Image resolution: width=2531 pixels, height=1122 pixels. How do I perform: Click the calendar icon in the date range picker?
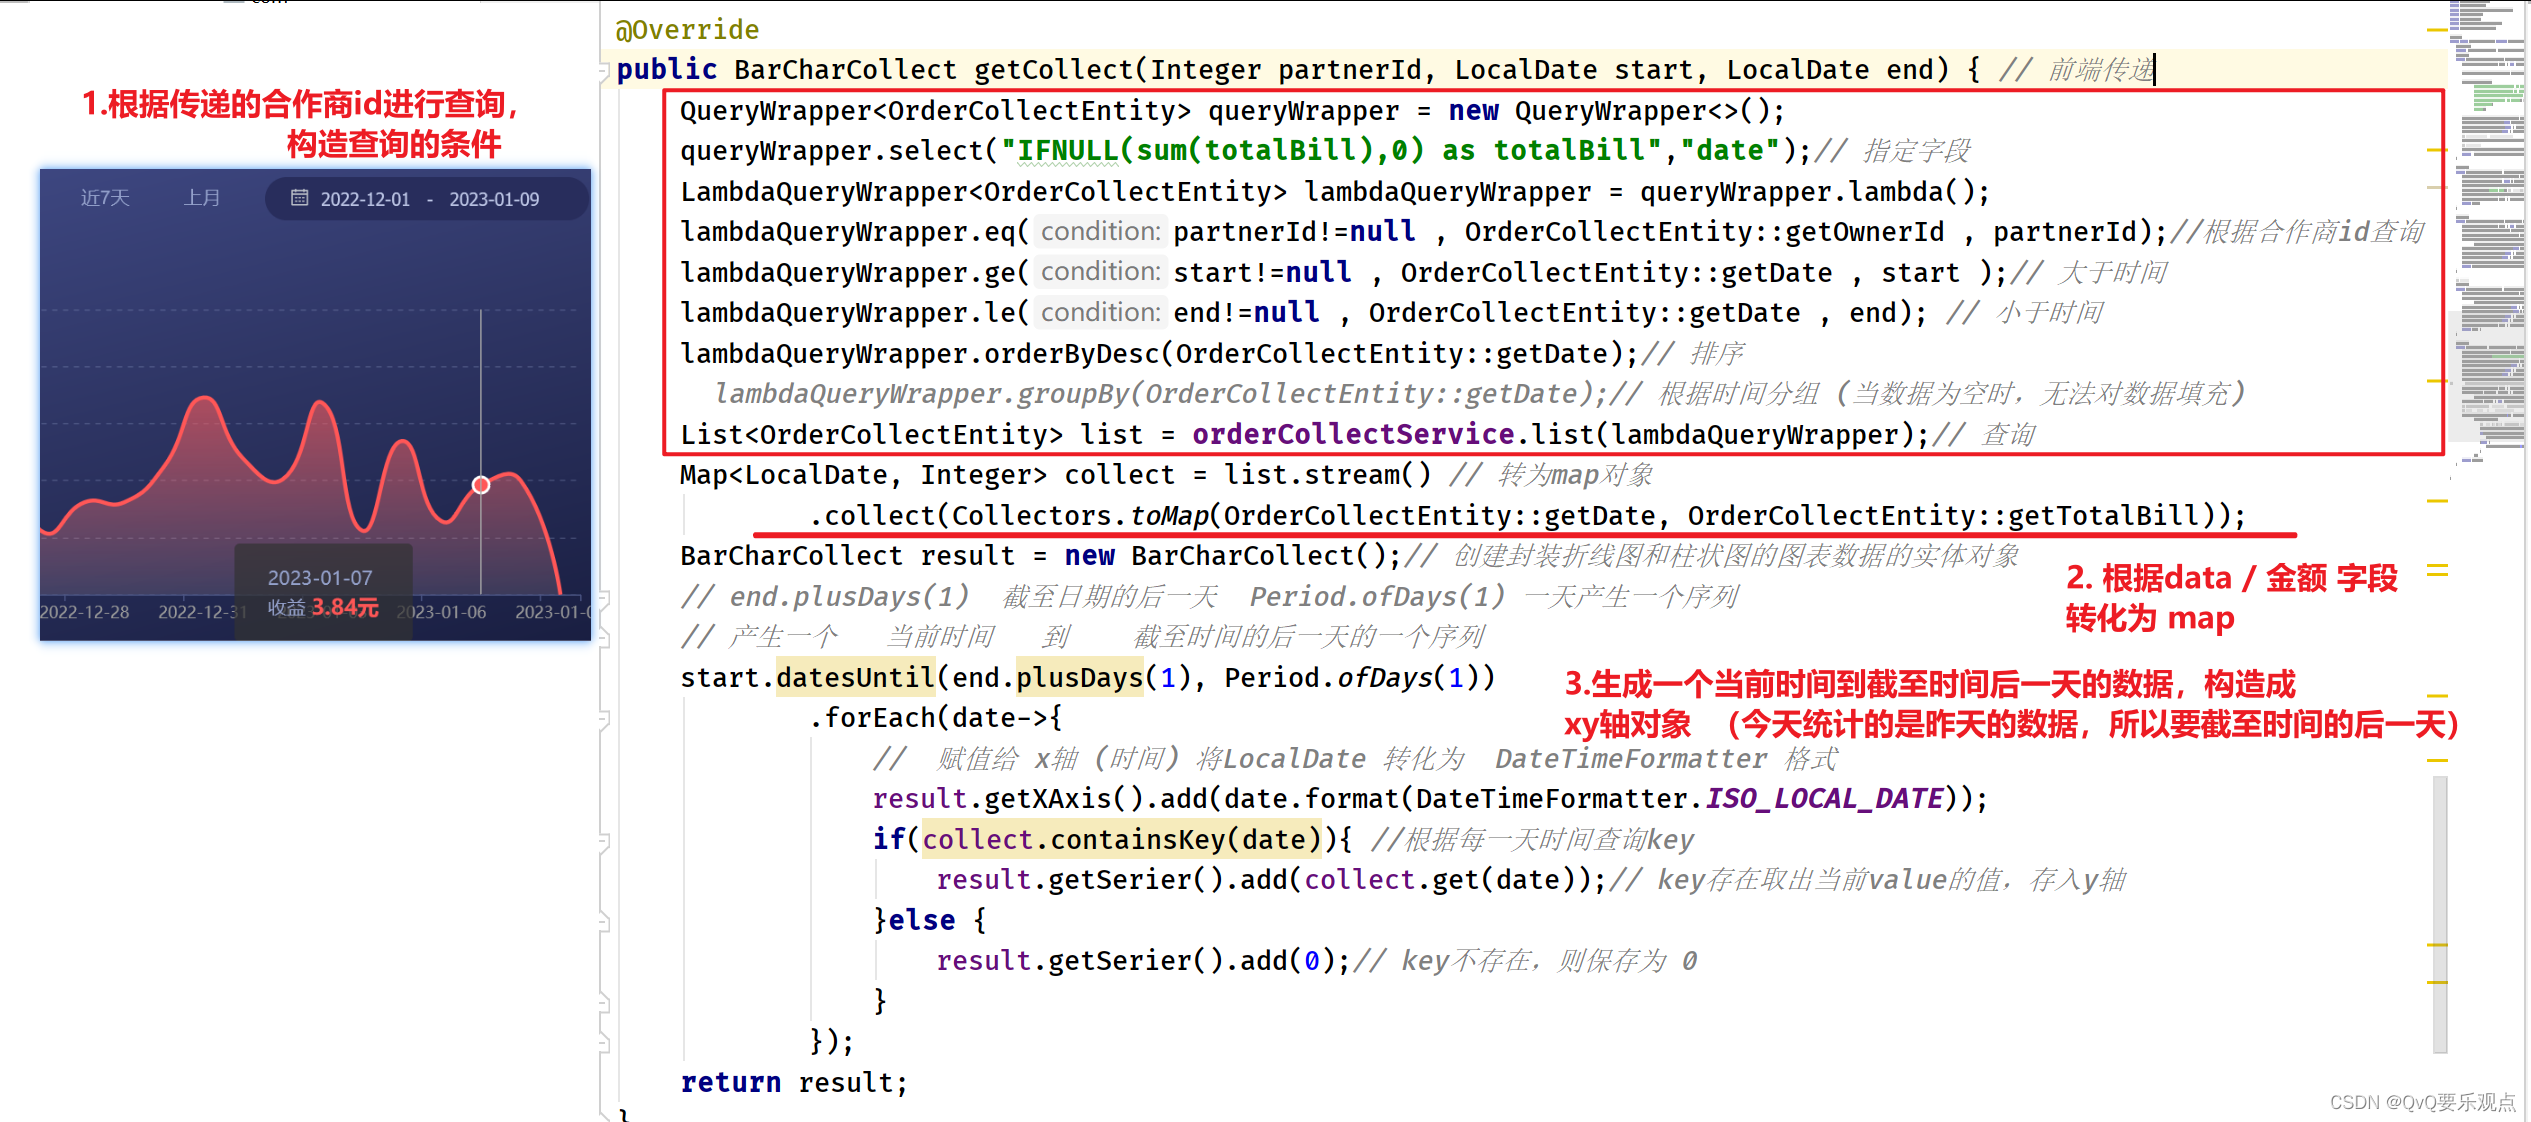299,198
